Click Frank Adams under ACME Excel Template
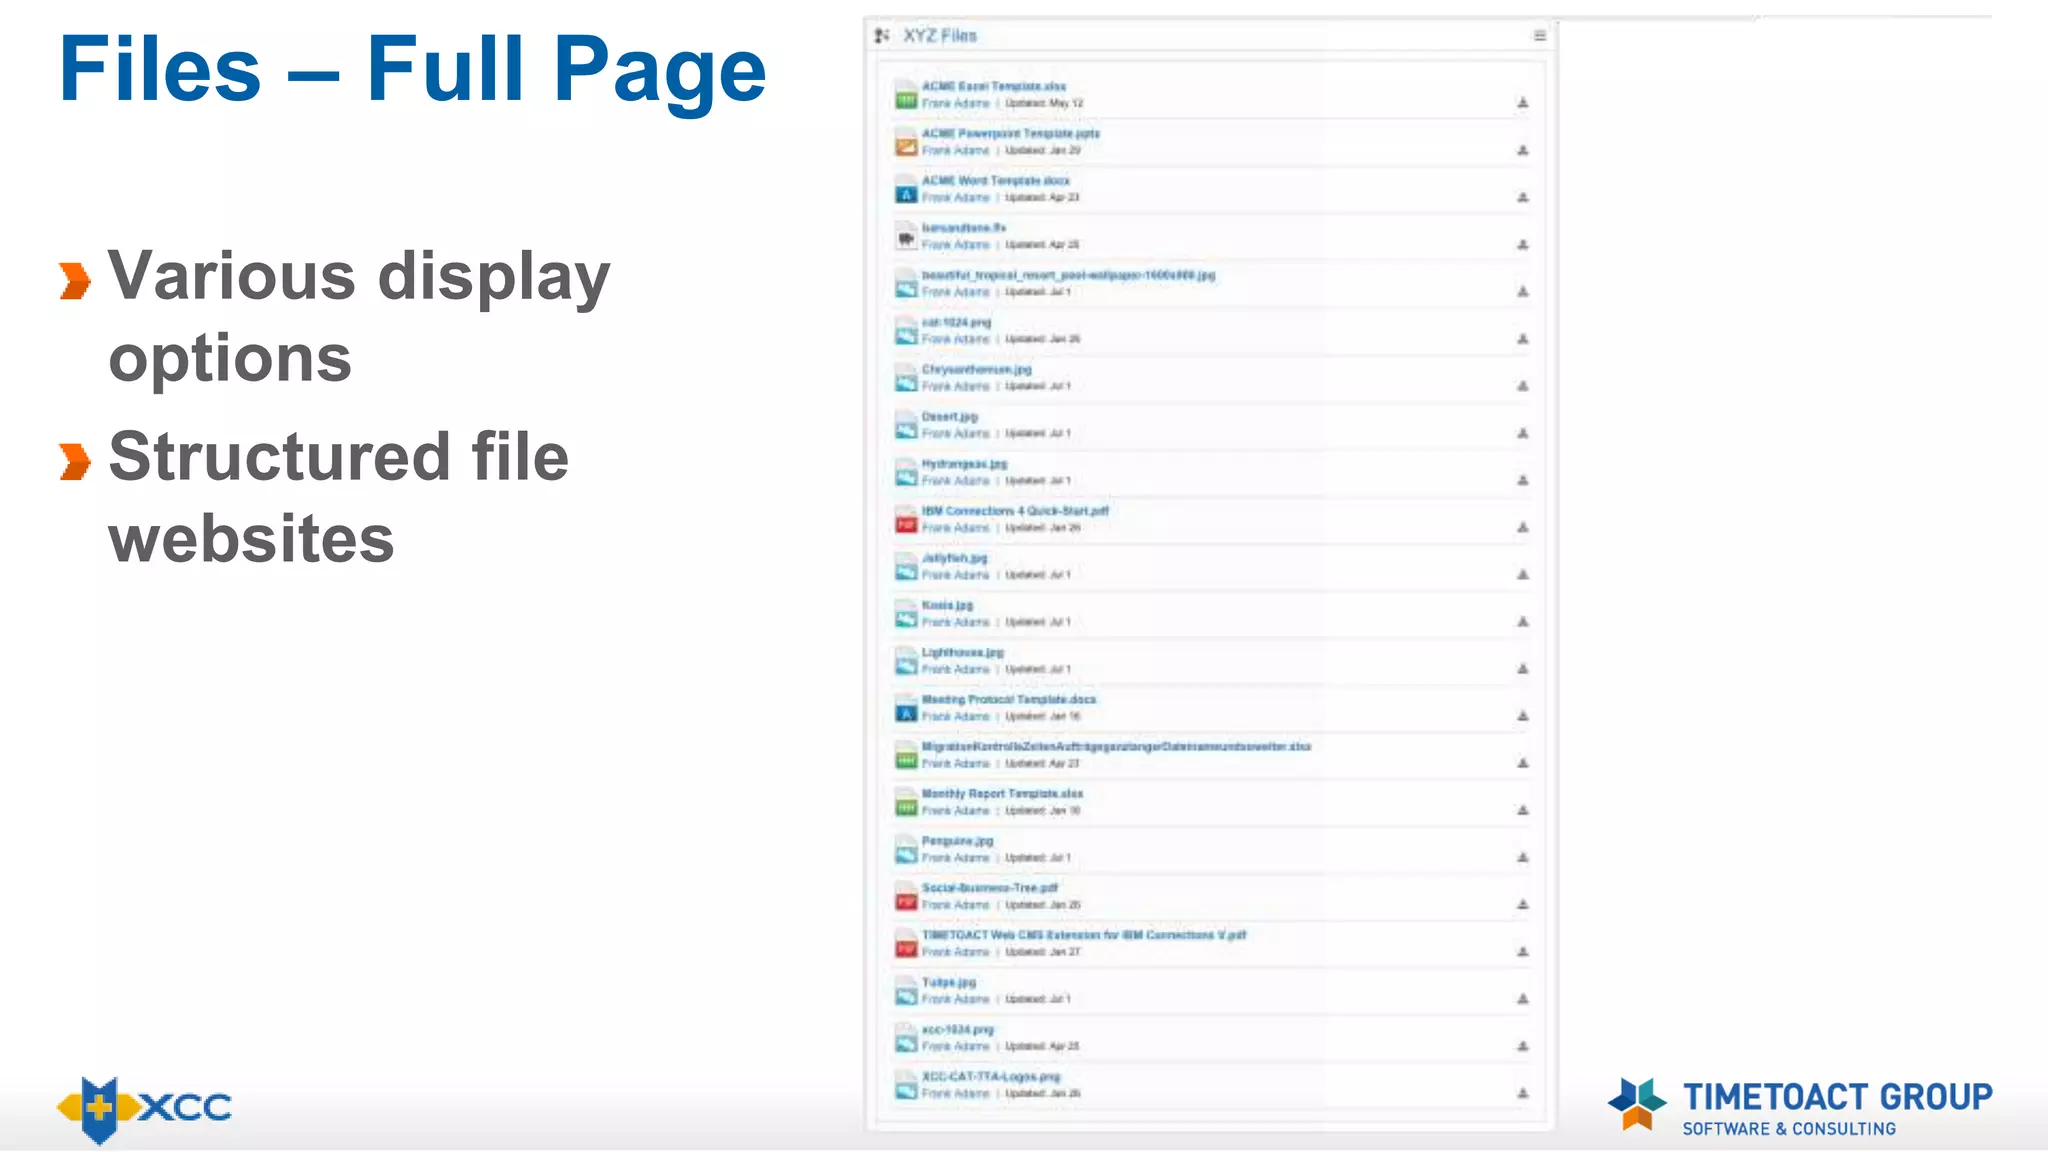The height and width of the screenshot is (1152, 2048). click(956, 103)
